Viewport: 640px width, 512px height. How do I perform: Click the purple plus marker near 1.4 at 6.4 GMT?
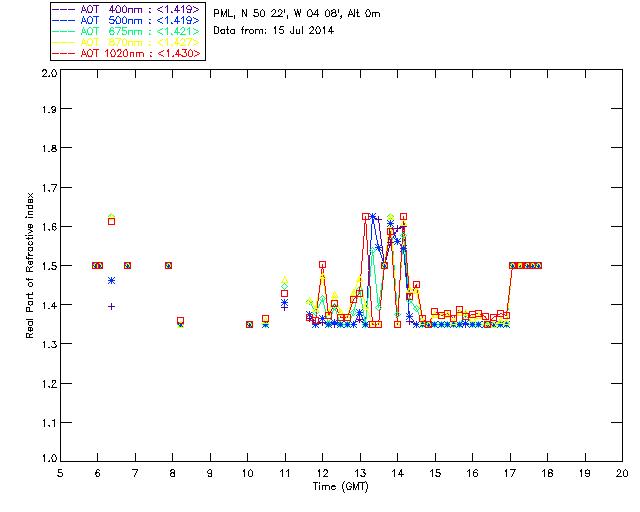tap(111, 306)
